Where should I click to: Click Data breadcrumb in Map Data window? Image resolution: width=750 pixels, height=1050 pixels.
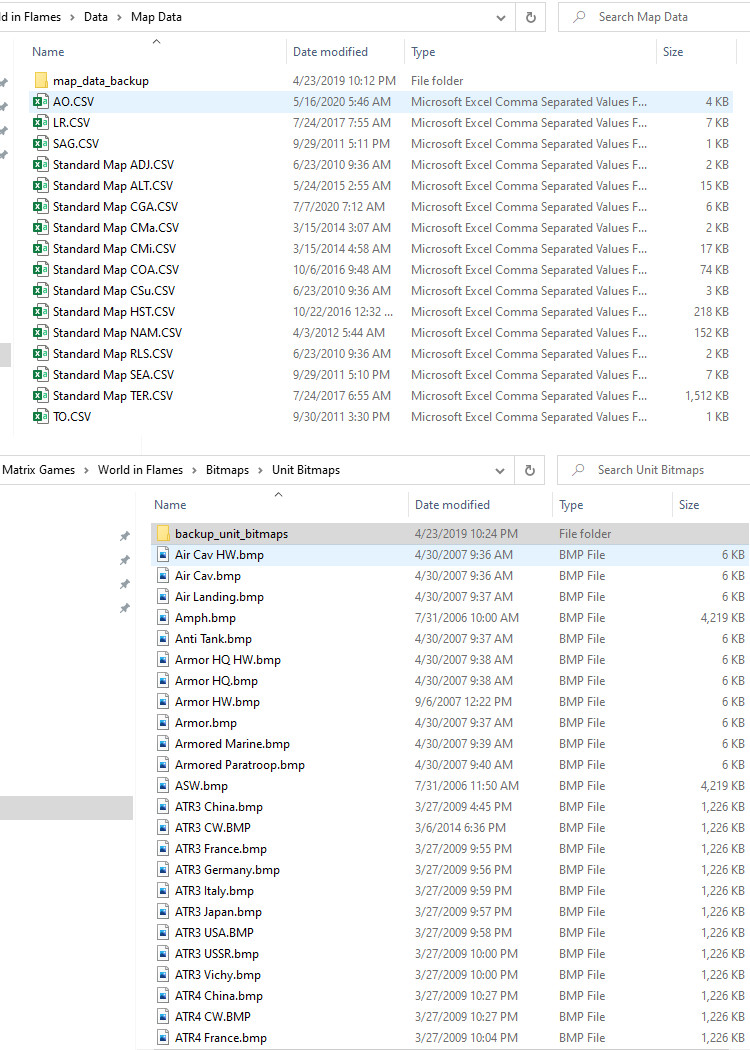click(96, 17)
